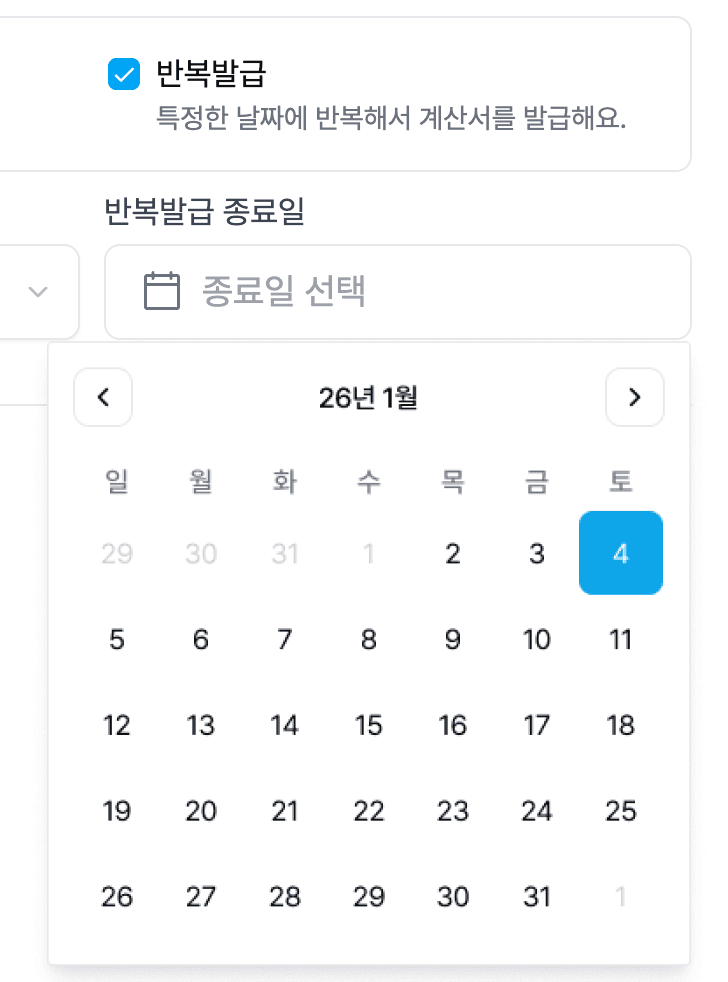Screen dimensions: 728x982
Task: Select date 5 in the Sunday column
Action: (x=117, y=639)
